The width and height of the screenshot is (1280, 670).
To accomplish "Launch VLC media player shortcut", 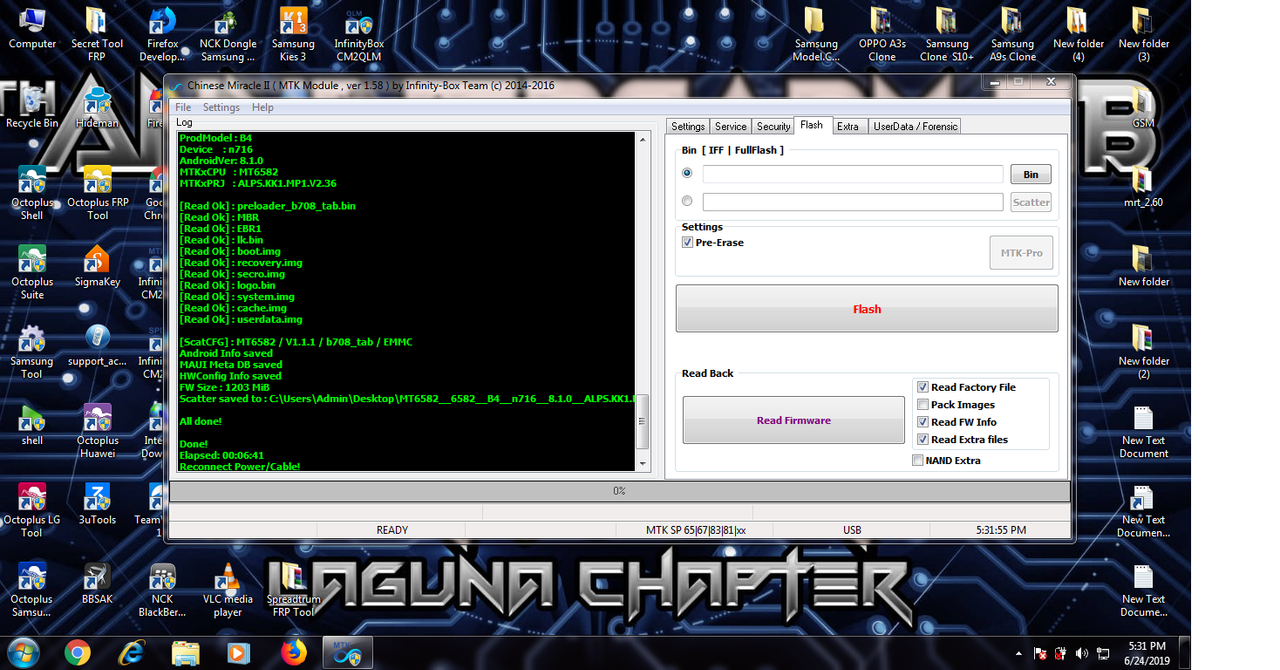I will (x=227, y=590).
